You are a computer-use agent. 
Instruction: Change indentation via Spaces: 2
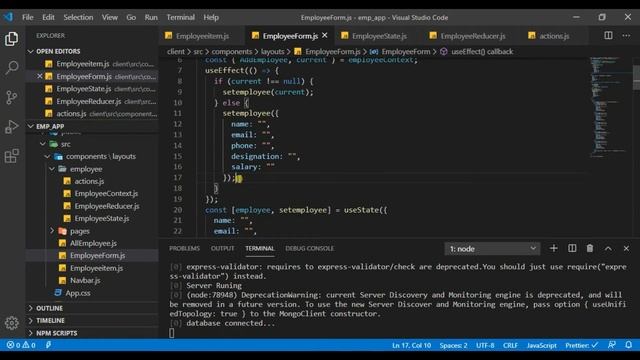coord(453,345)
